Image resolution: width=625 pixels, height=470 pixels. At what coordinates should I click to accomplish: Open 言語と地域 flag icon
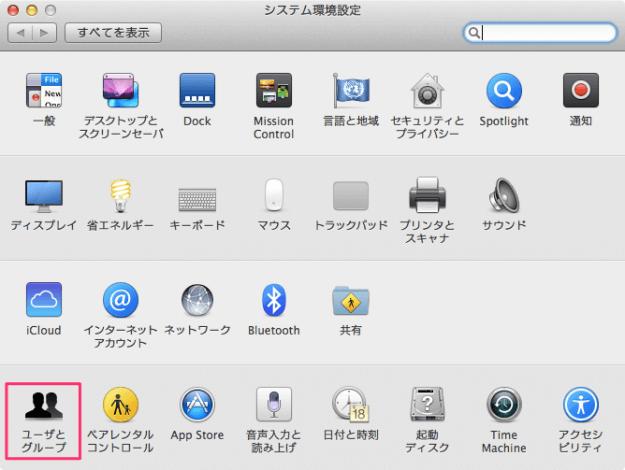[351, 90]
